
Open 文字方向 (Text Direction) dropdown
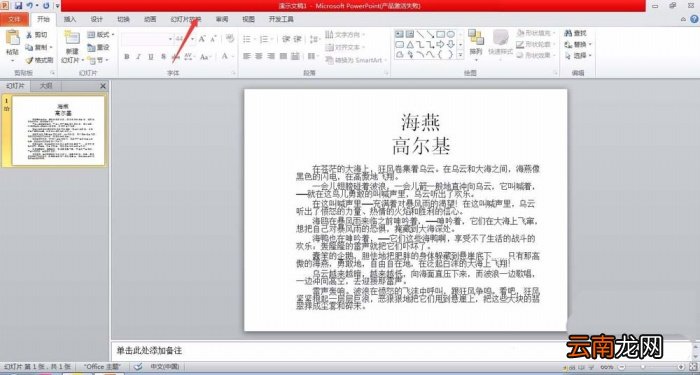[x=346, y=35]
